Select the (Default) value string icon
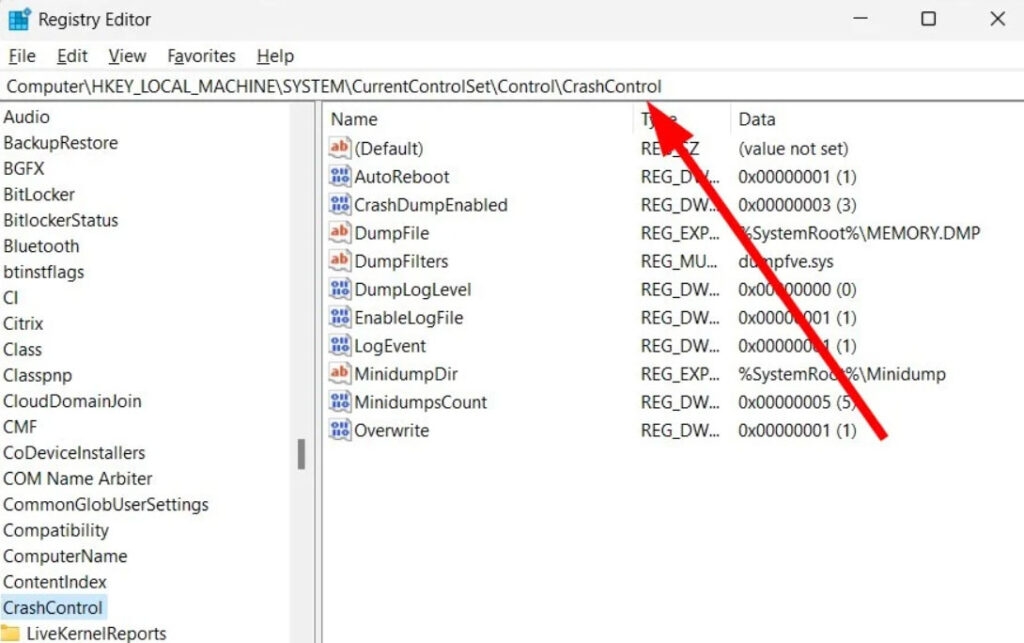Image resolution: width=1024 pixels, height=643 pixels. click(340, 148)
